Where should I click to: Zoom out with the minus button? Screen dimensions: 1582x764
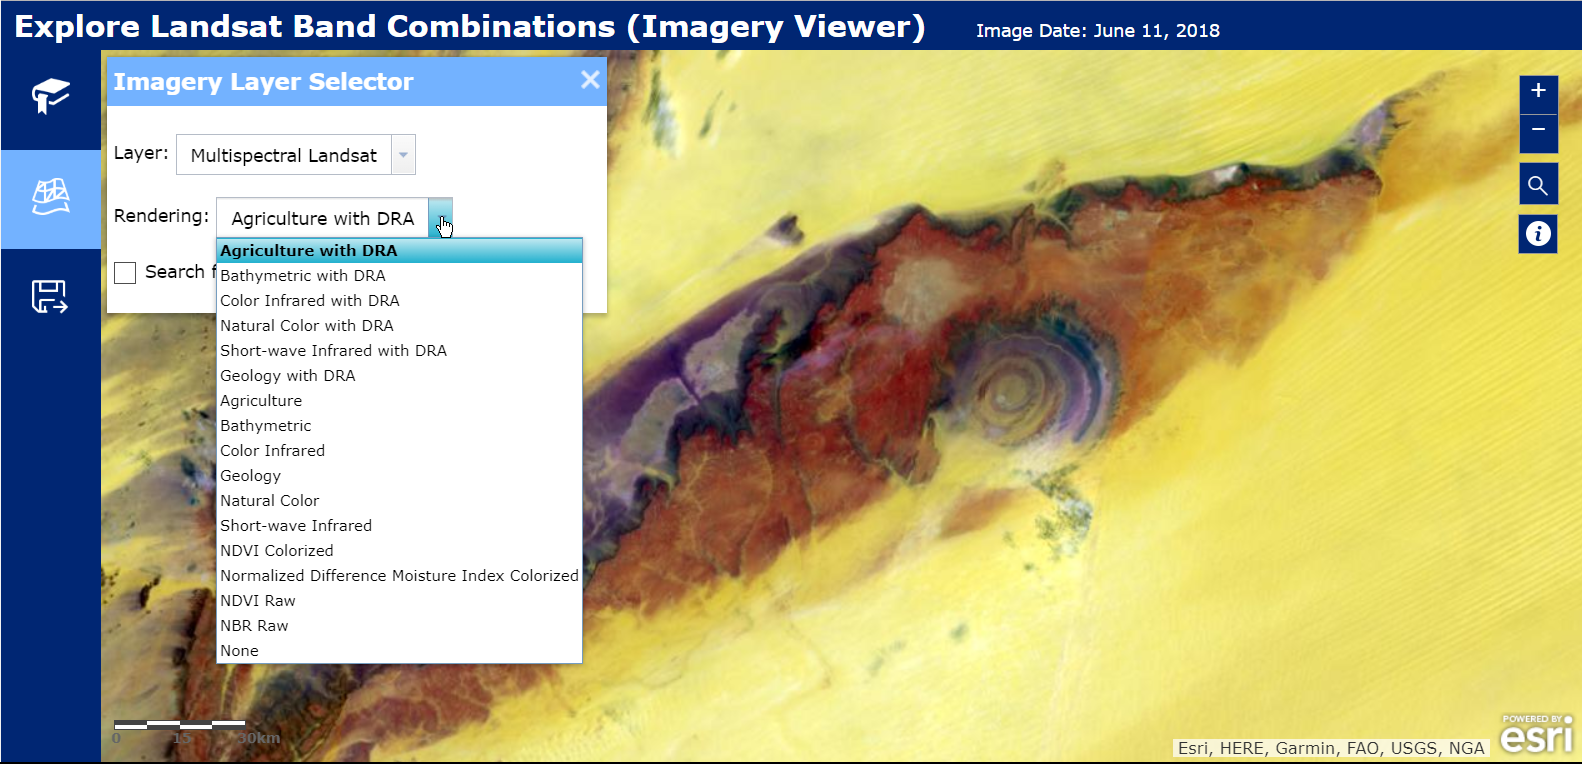coord(1538,131)
